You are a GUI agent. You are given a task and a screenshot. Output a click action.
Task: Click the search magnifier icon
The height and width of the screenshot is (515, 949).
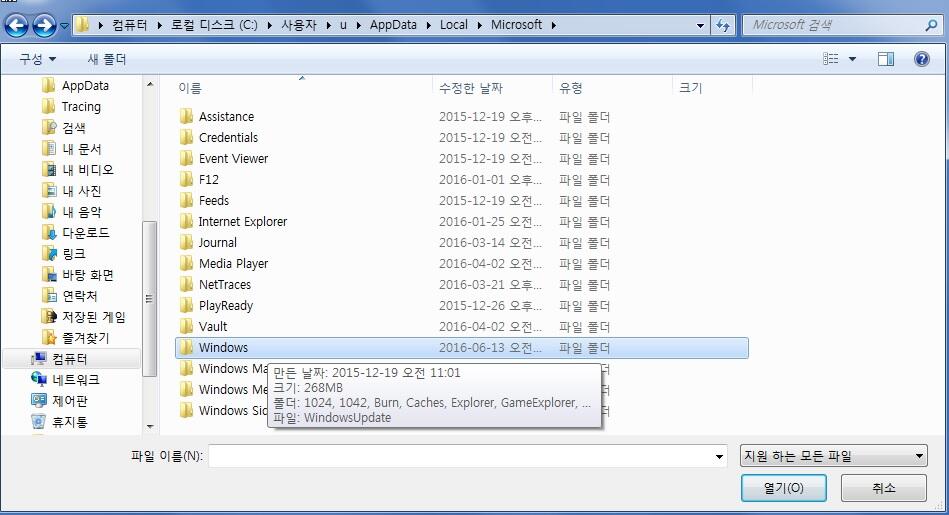[931, 25]
